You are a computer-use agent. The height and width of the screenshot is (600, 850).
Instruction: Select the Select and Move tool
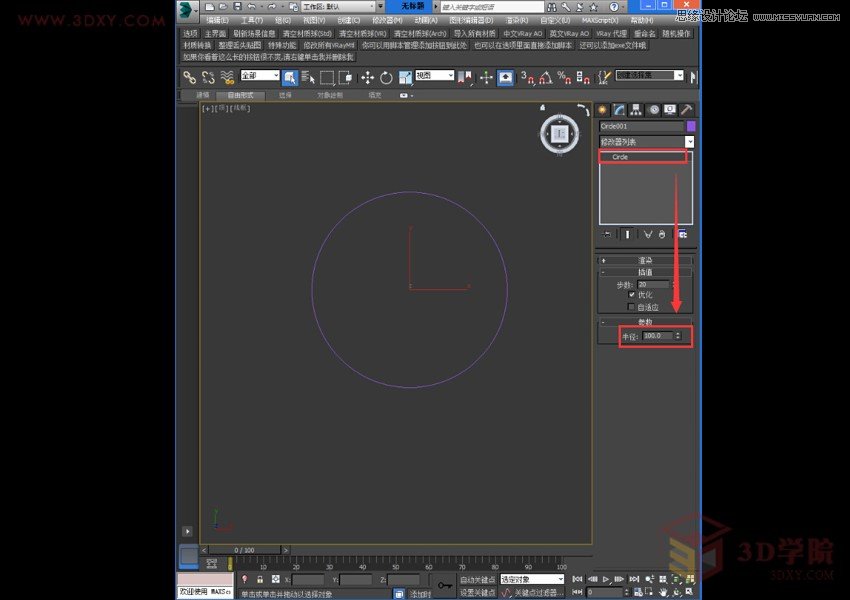click(x=366, y=77)
